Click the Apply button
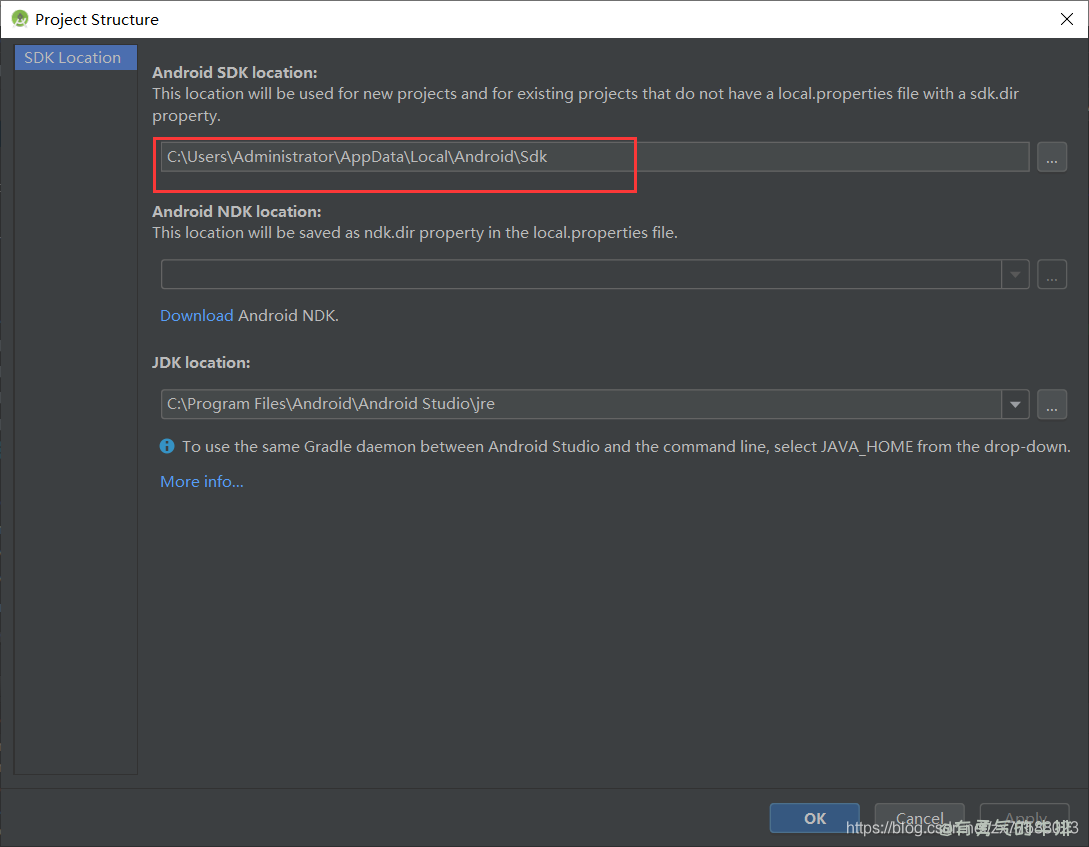This screenshot has width=1089, height=847. tap(1024, 818)
